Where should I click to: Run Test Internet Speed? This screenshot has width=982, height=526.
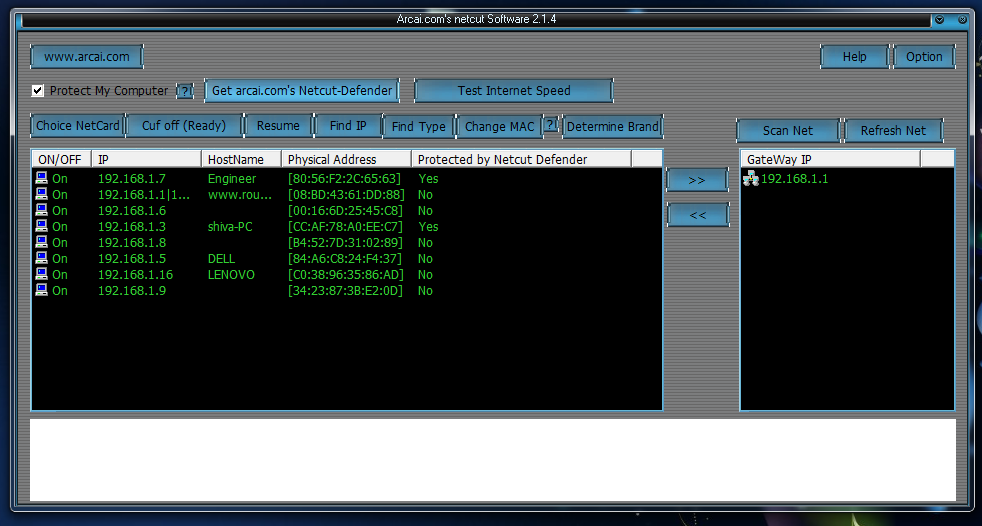tap(514, 91)
